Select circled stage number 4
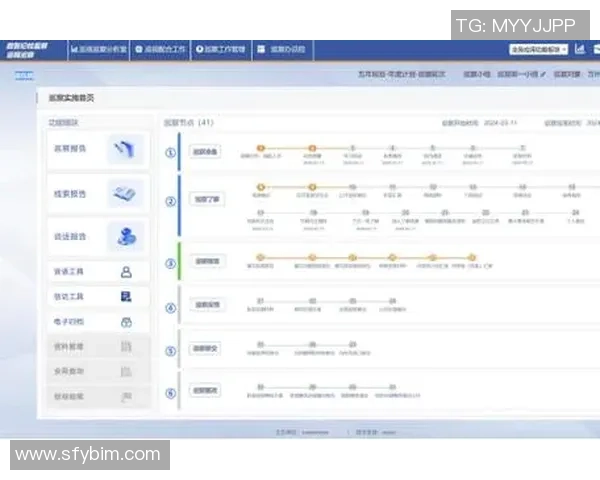This screenshot has height=480, width=600. click(170, 308)
